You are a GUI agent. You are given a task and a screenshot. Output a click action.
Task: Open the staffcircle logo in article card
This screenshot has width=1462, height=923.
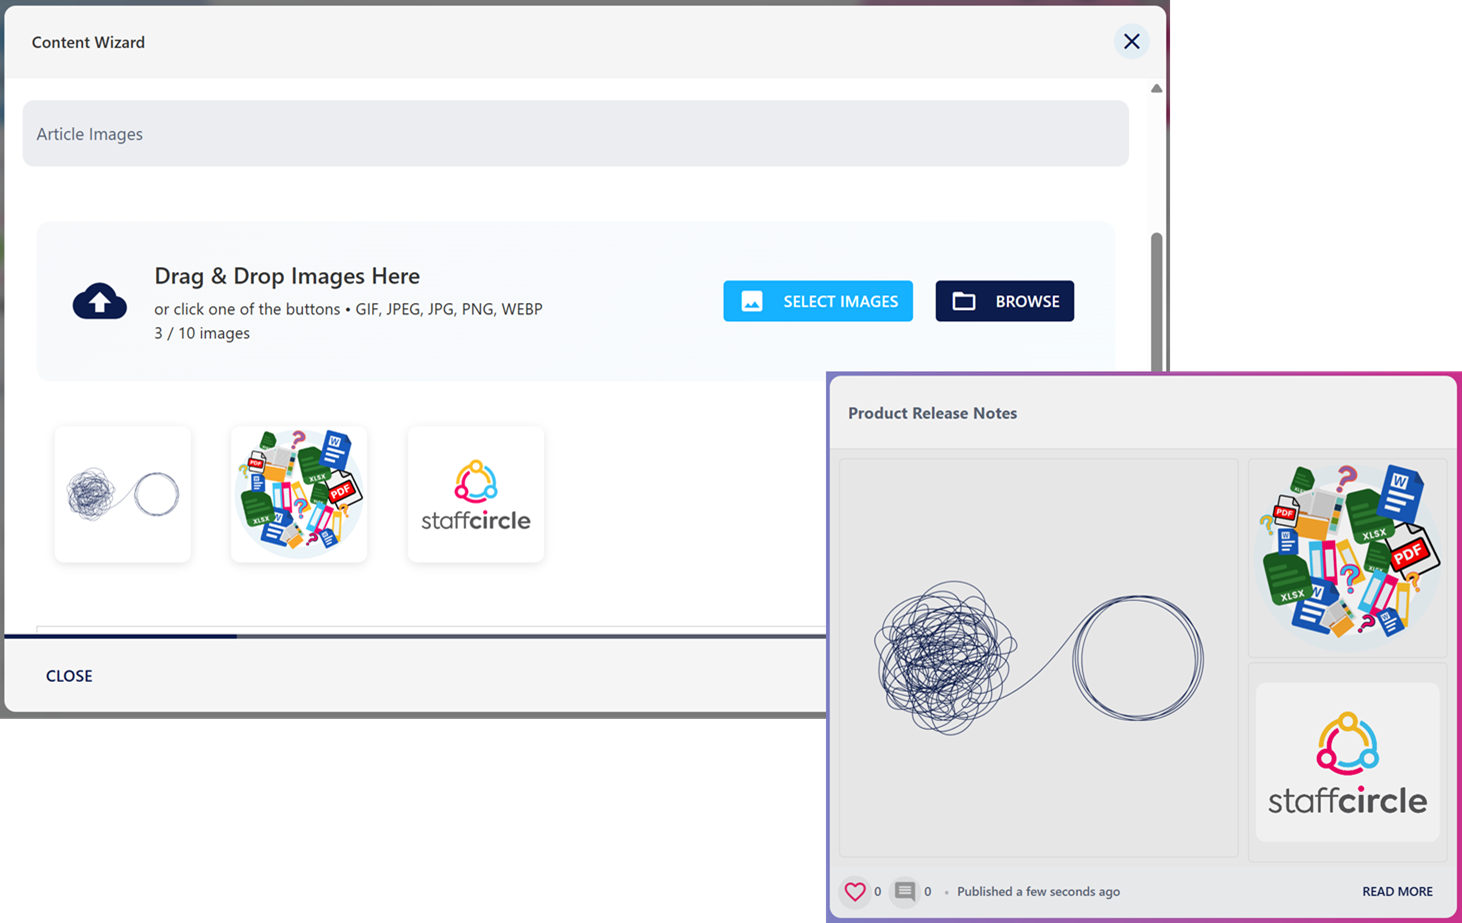coord(1348,762)
